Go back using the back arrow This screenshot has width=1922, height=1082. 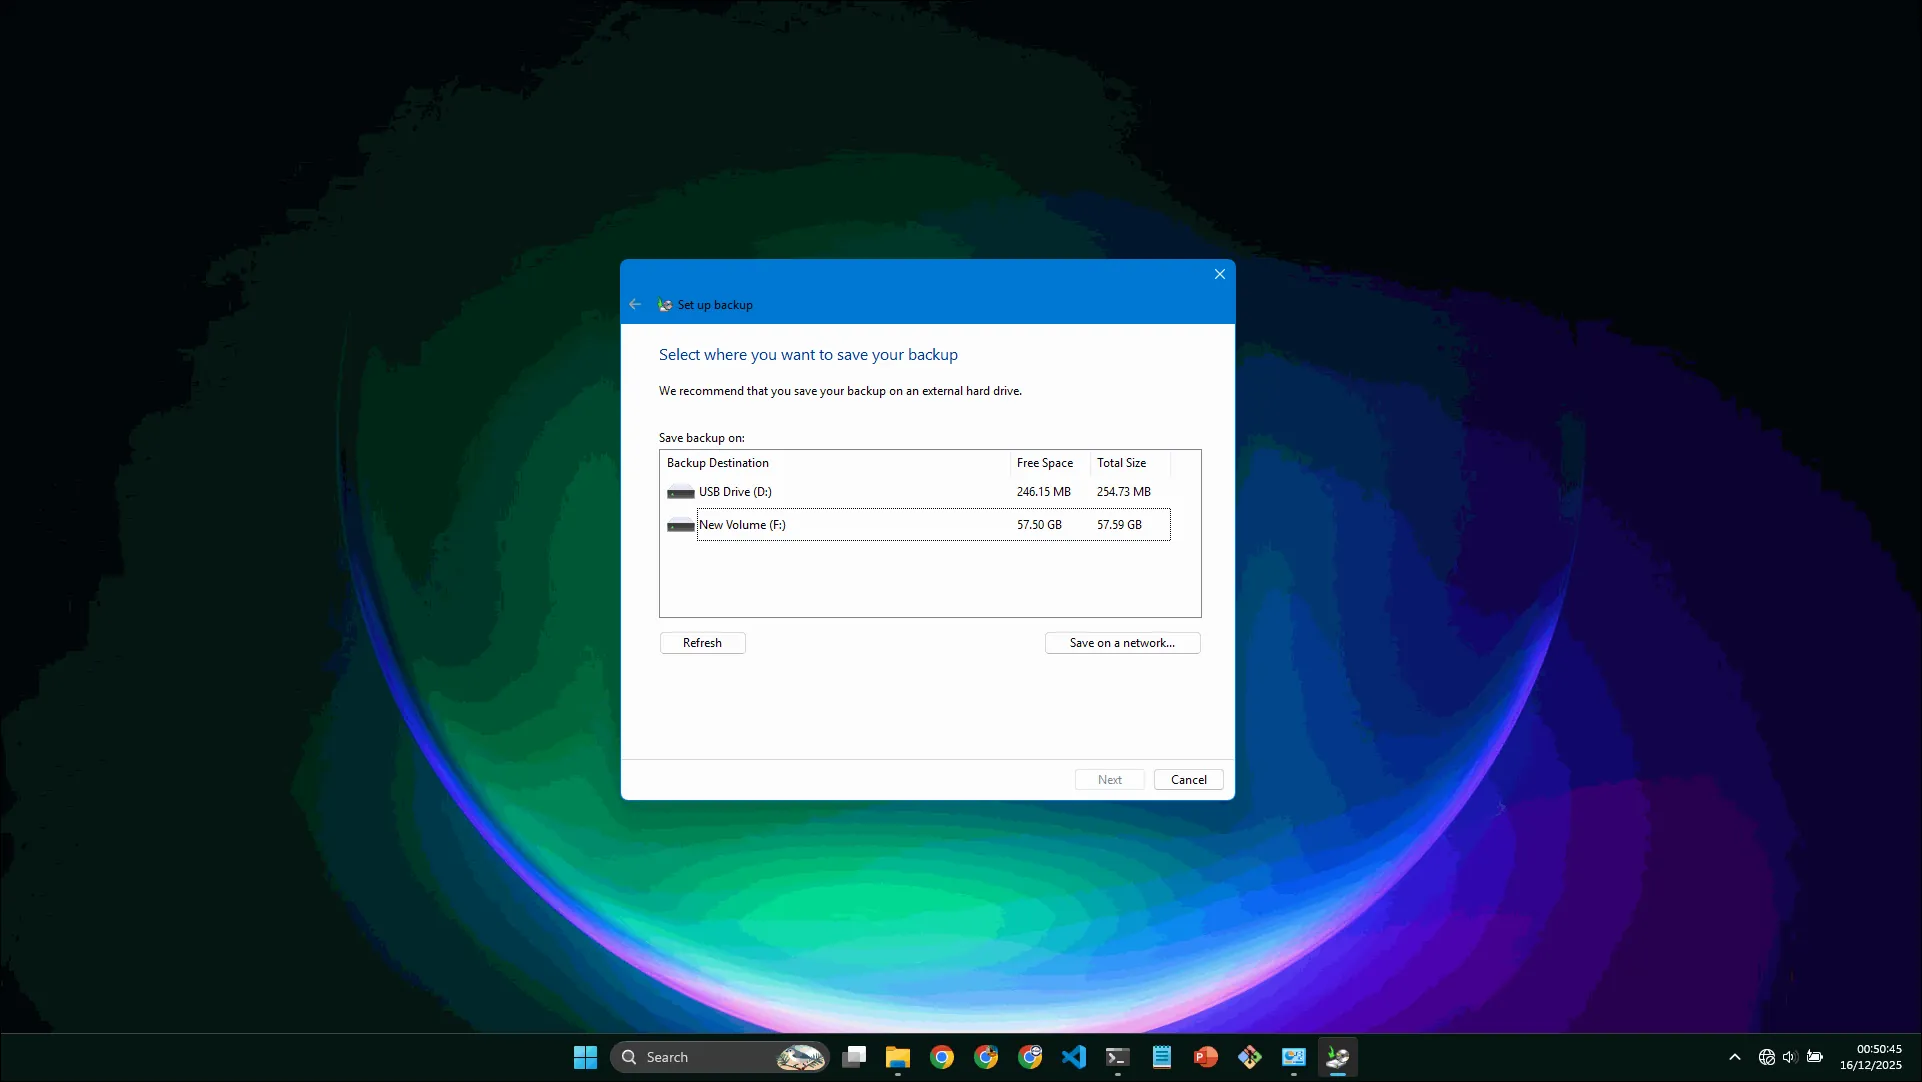click(635, 304)
